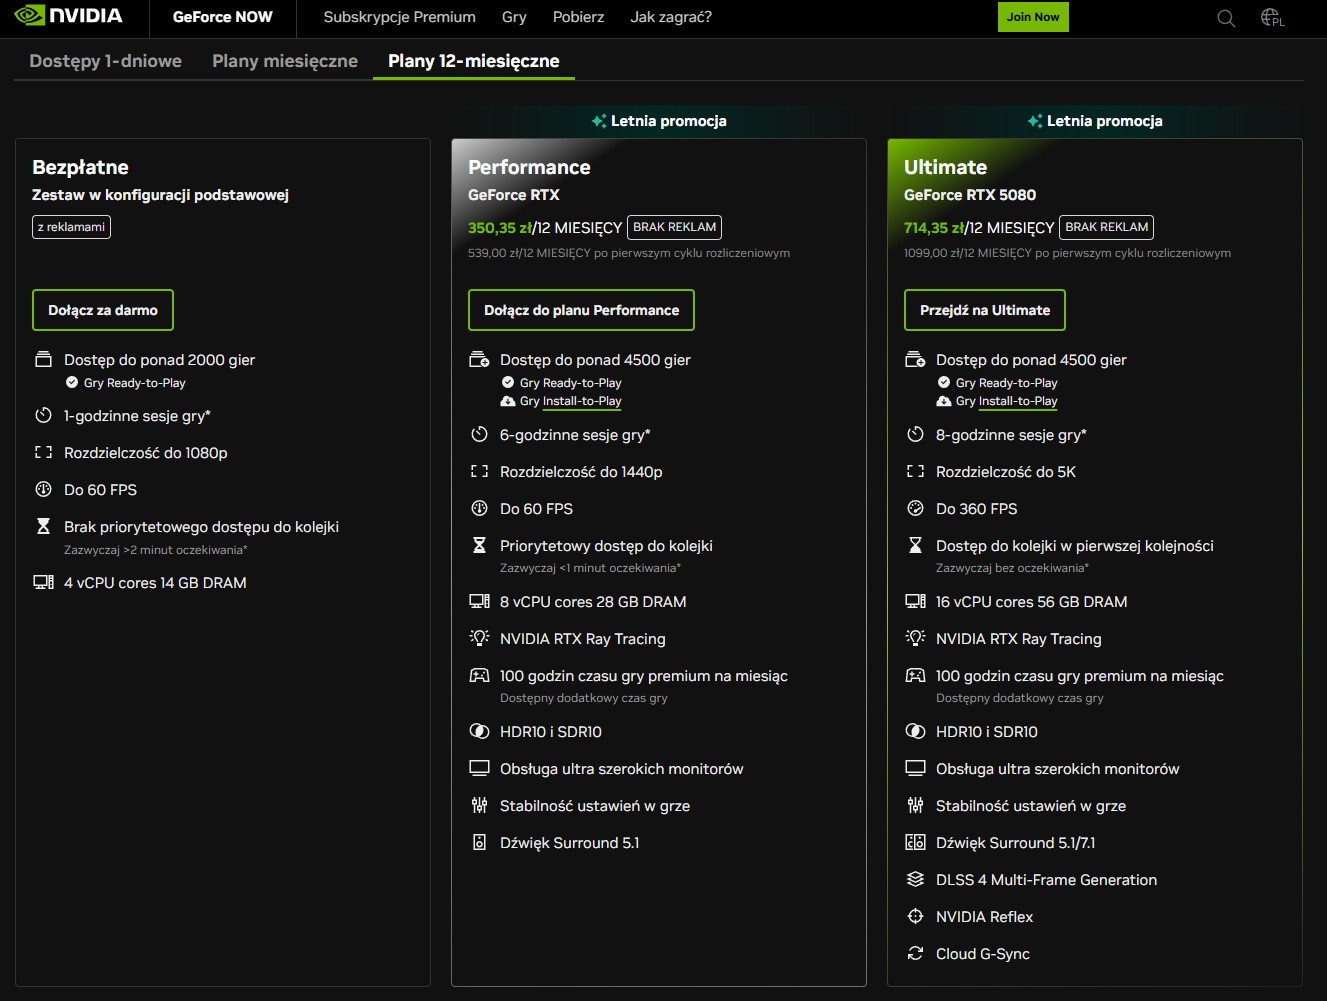Click PC icon beside '16 vCPU cores 56 GB DRAM'

(915, 601)
